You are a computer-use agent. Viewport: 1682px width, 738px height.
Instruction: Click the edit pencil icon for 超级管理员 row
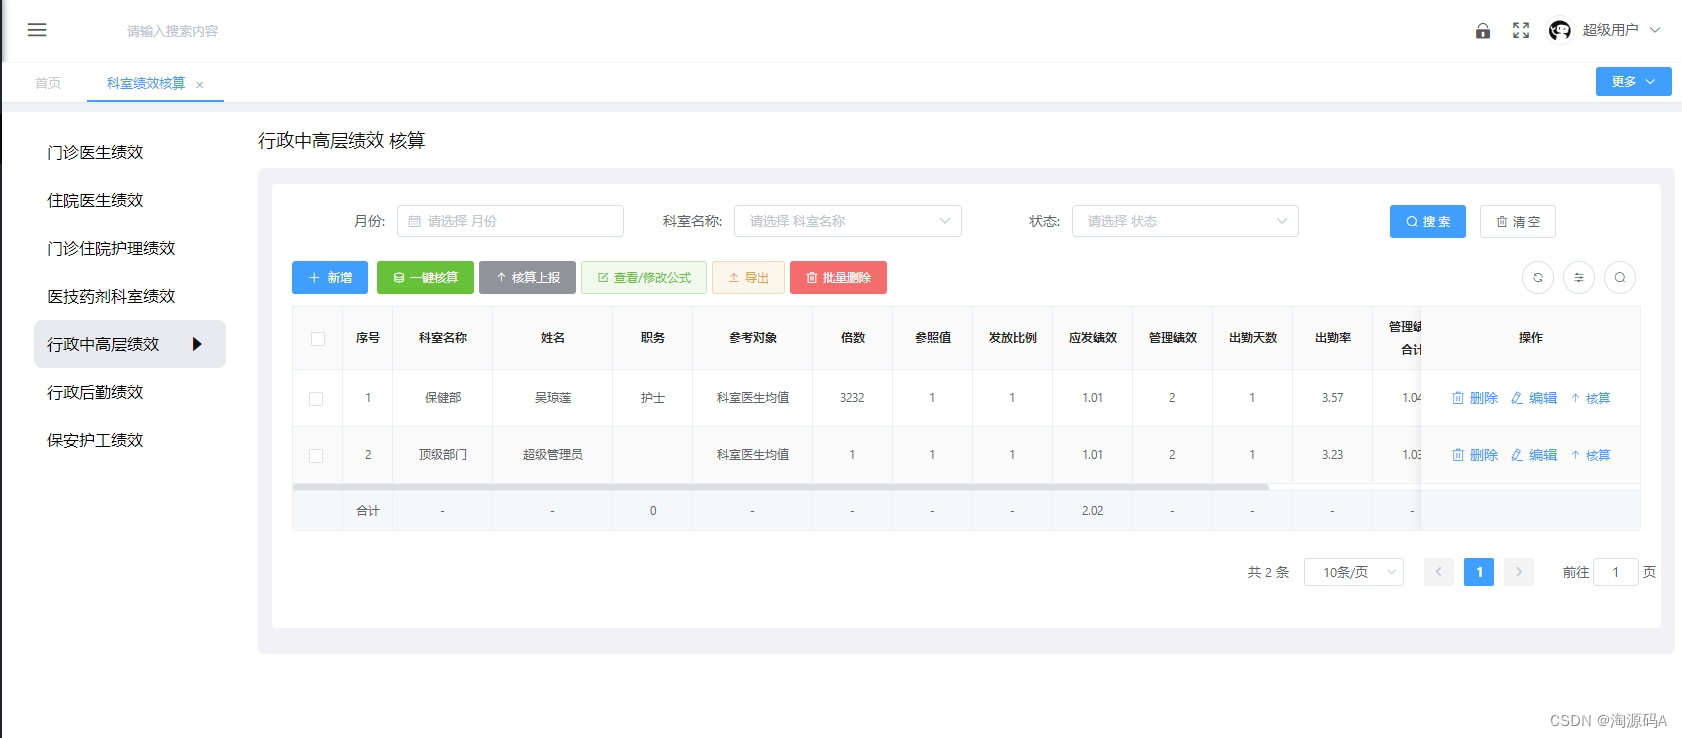point(1517,455)
